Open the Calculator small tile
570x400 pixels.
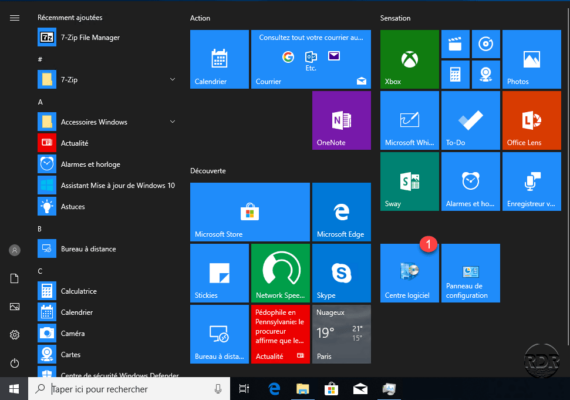[x=455, y=75]
